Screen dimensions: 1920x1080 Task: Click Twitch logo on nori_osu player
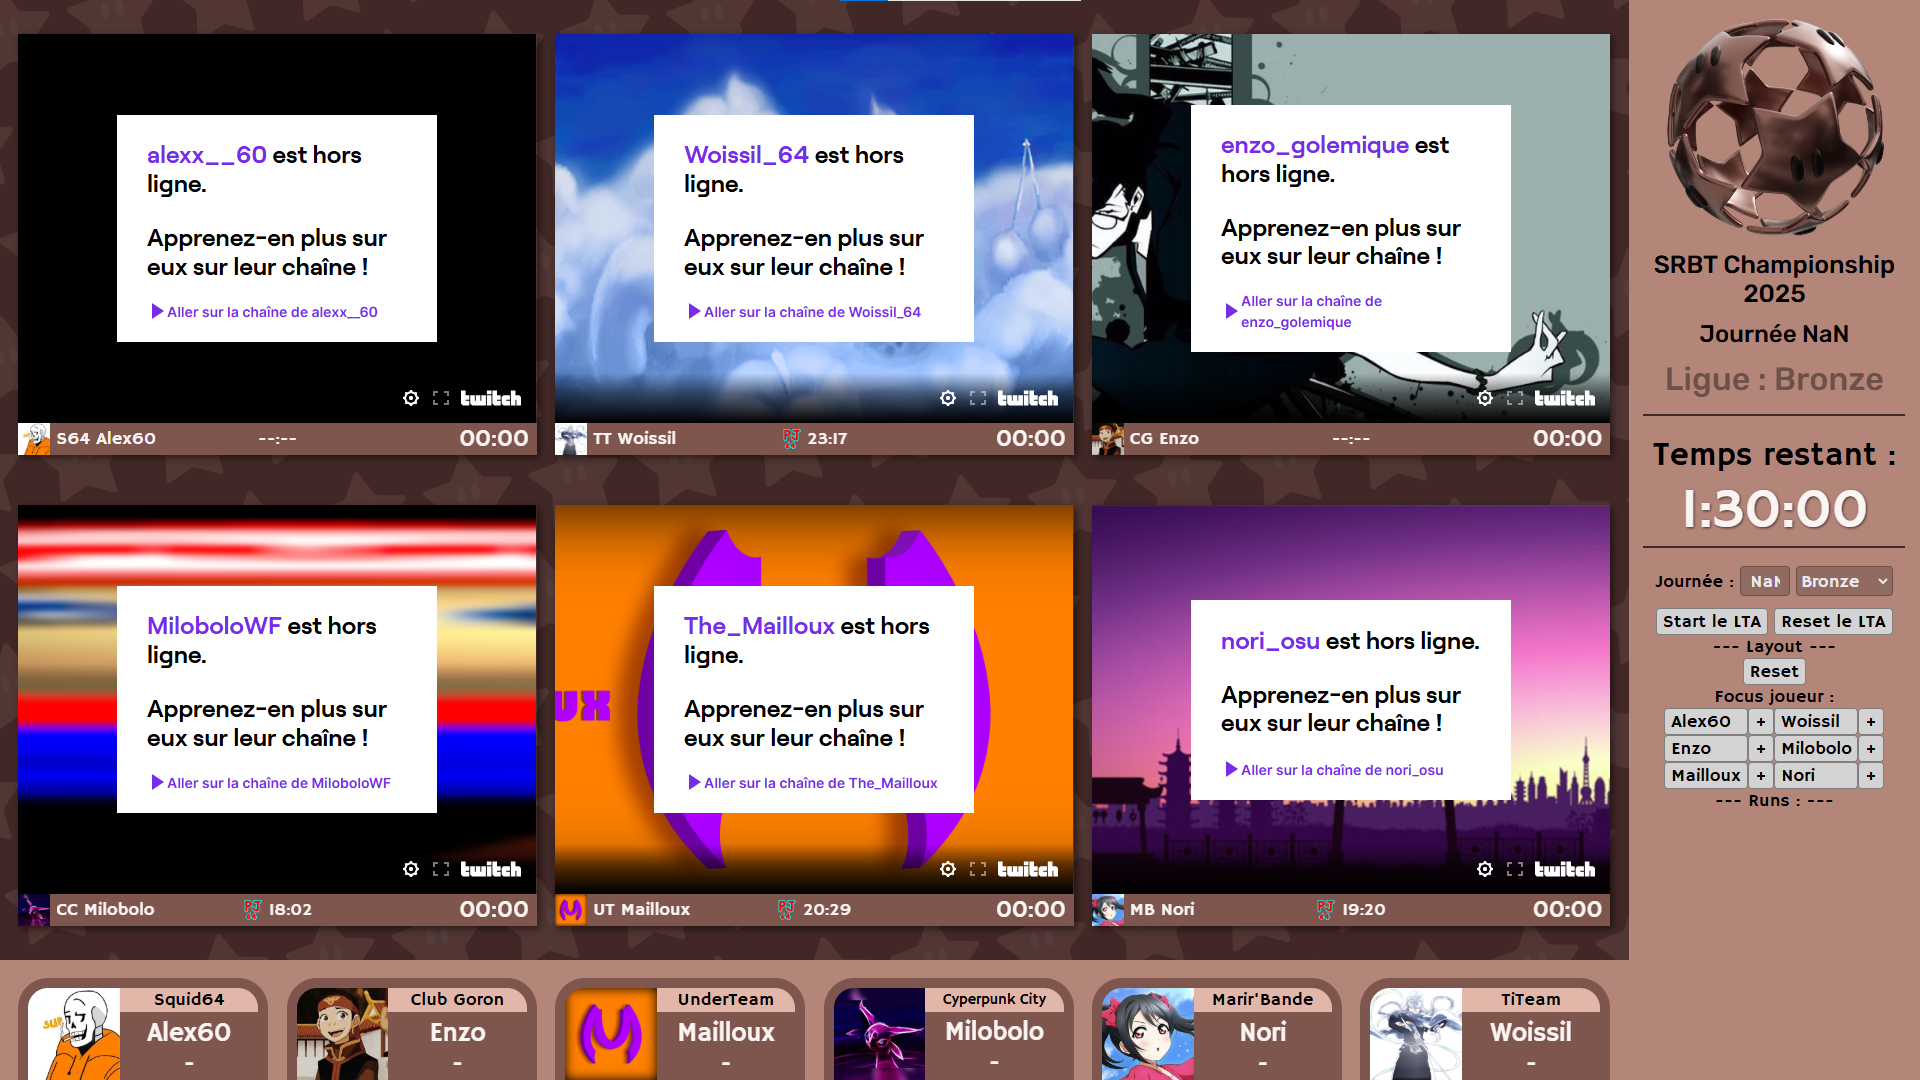pos(1564,869)
